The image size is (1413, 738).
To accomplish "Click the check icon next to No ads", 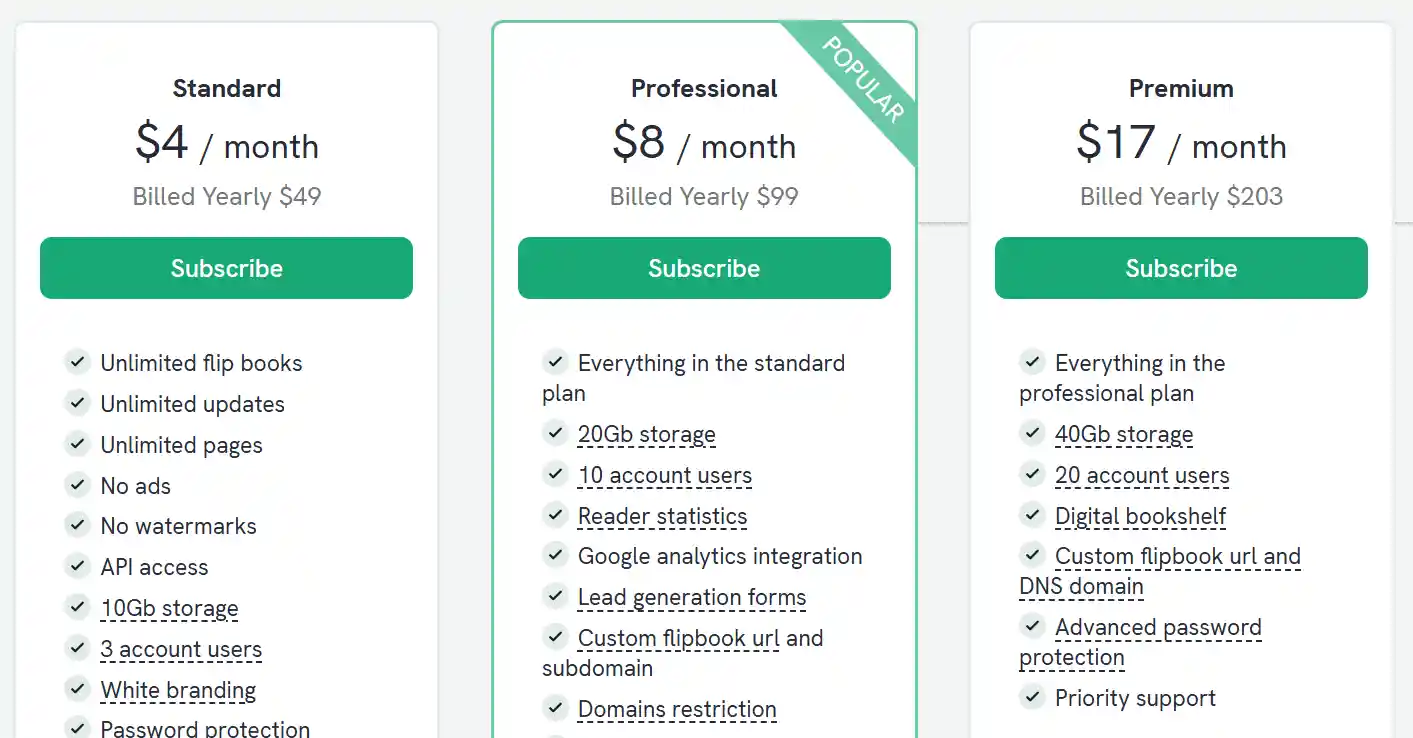I will (77, 485).
